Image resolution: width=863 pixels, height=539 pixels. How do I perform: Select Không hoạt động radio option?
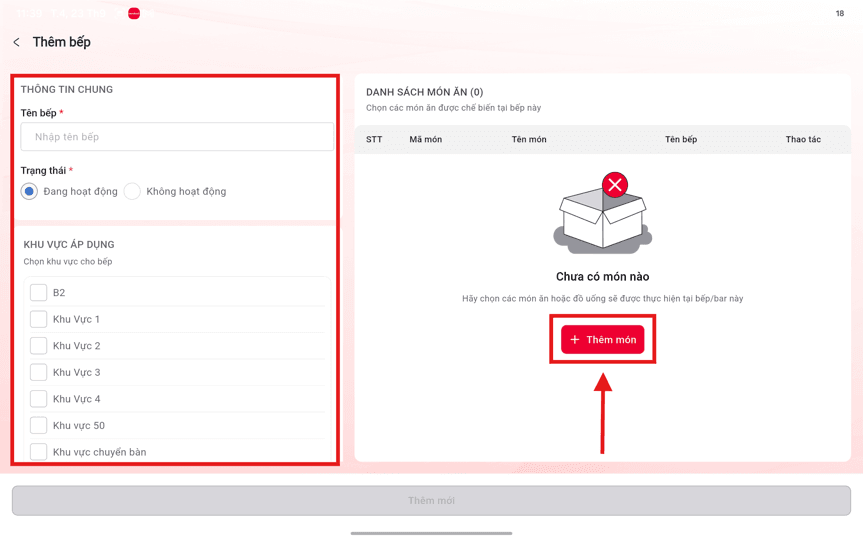pyautogui.click(x=132, y=192)
